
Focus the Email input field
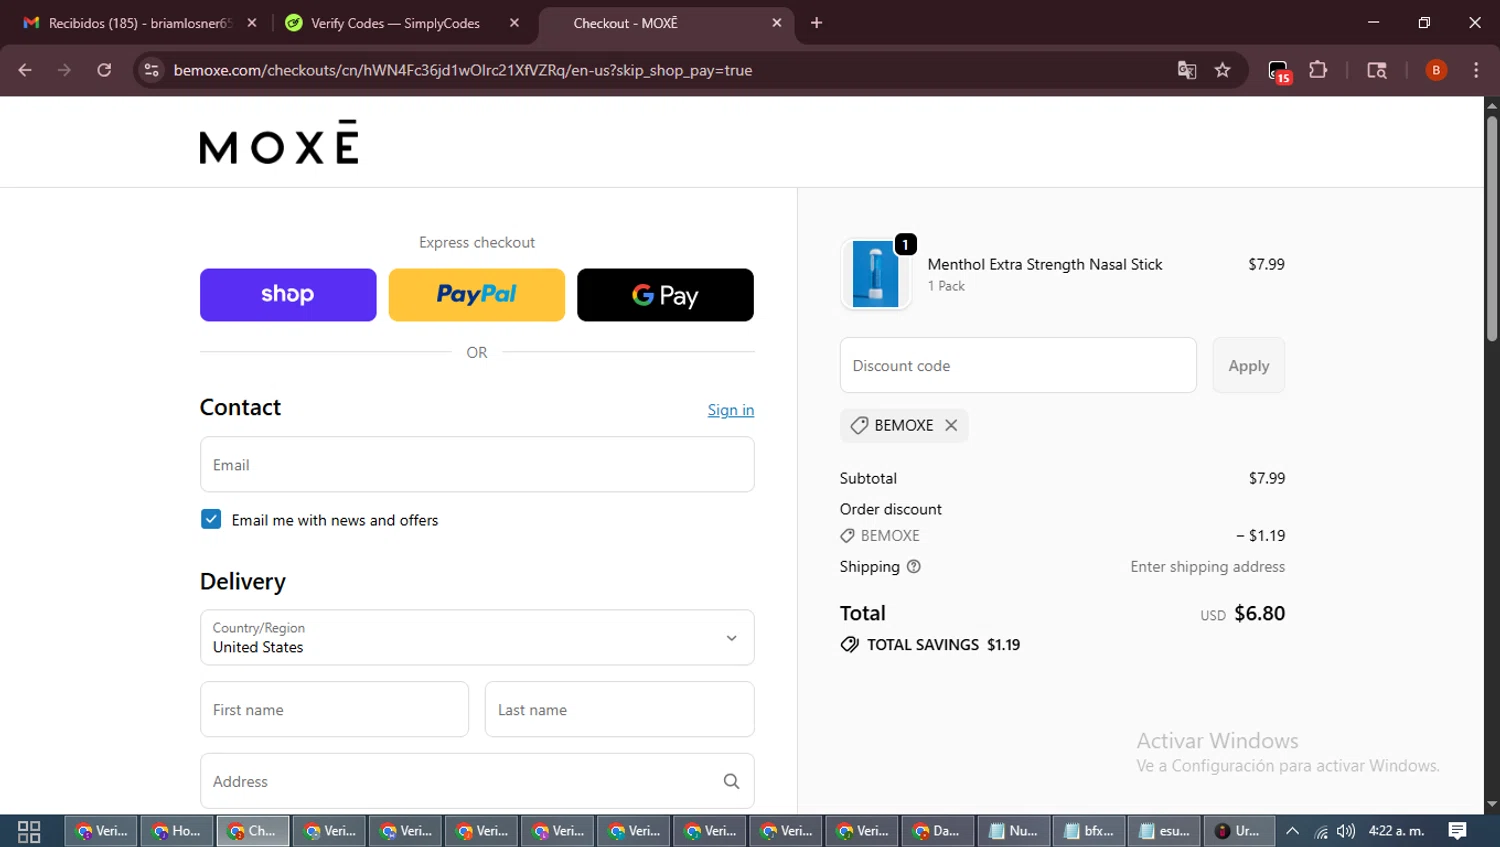(477, 464)
